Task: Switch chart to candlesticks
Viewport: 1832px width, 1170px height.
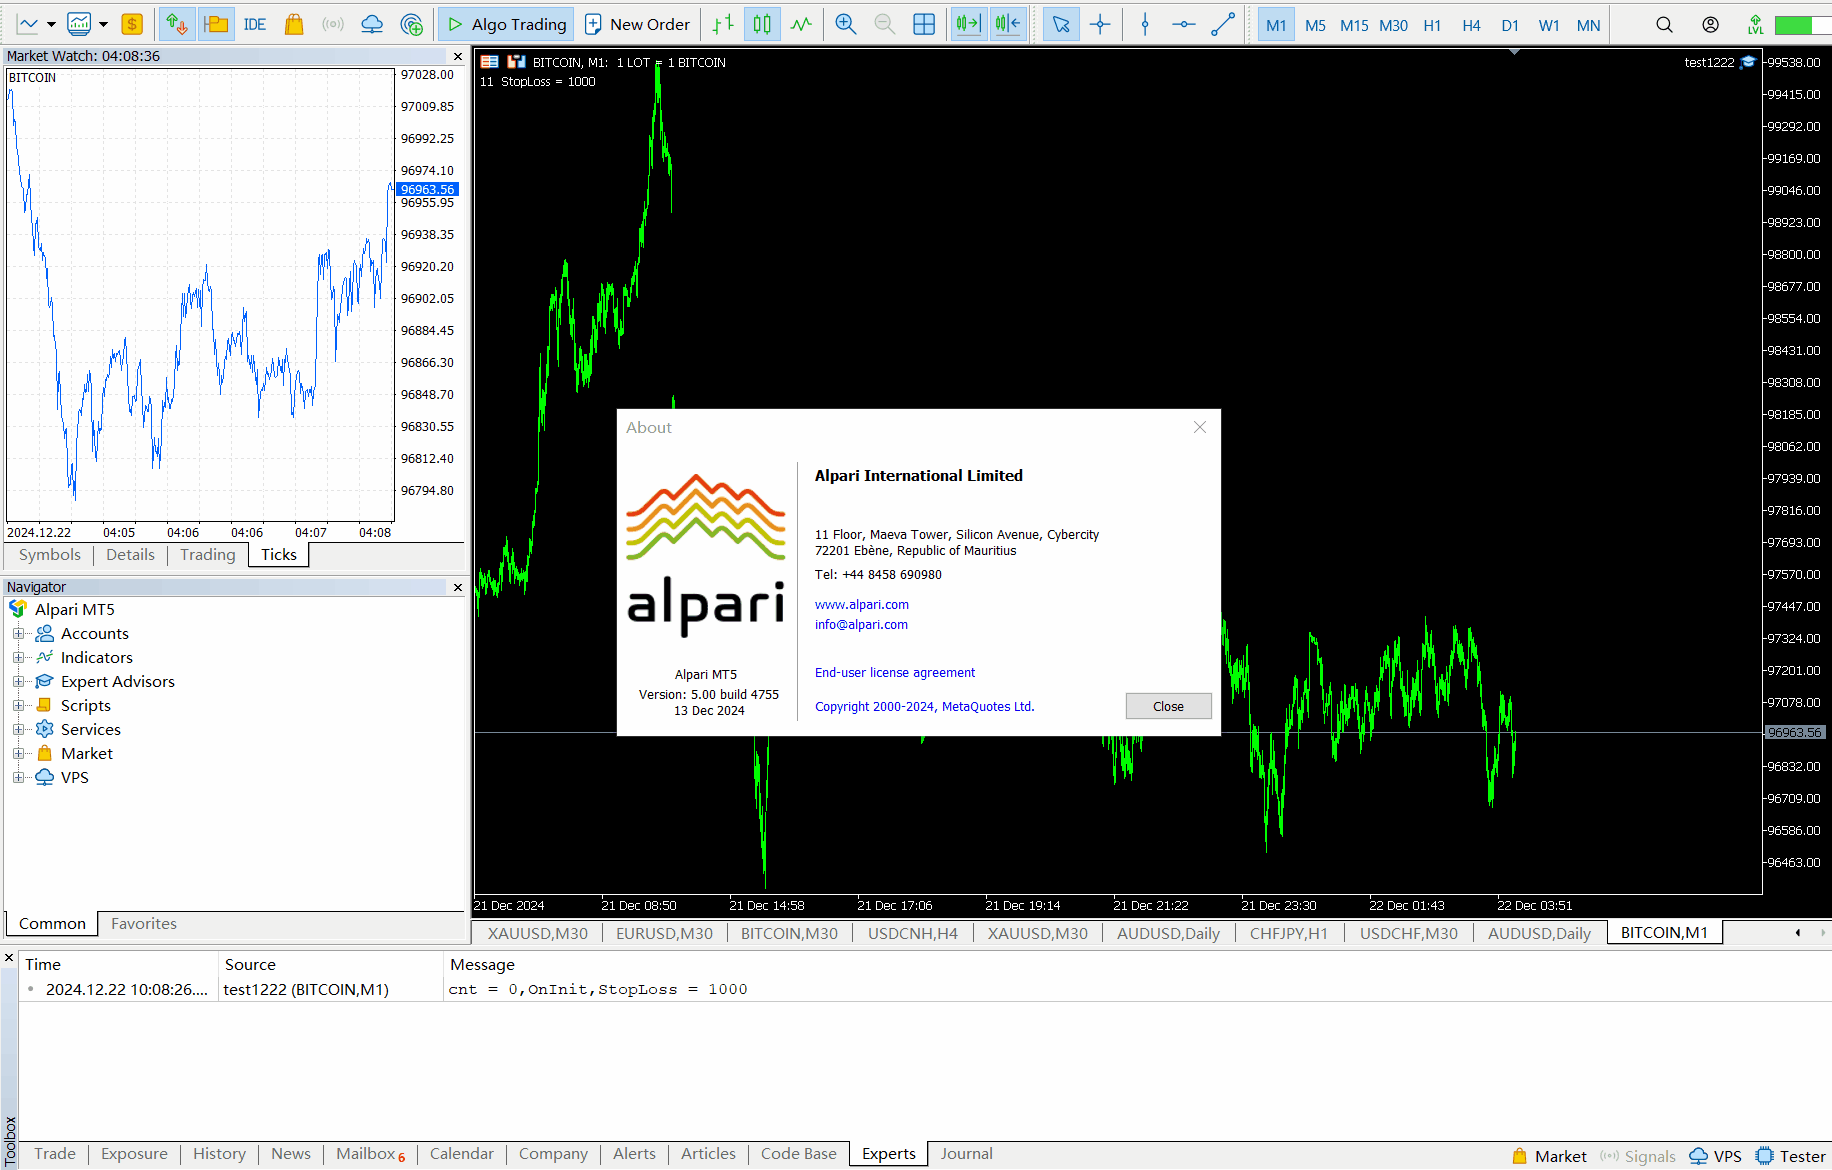Action: pyautogui.click(x=762, y=24)
